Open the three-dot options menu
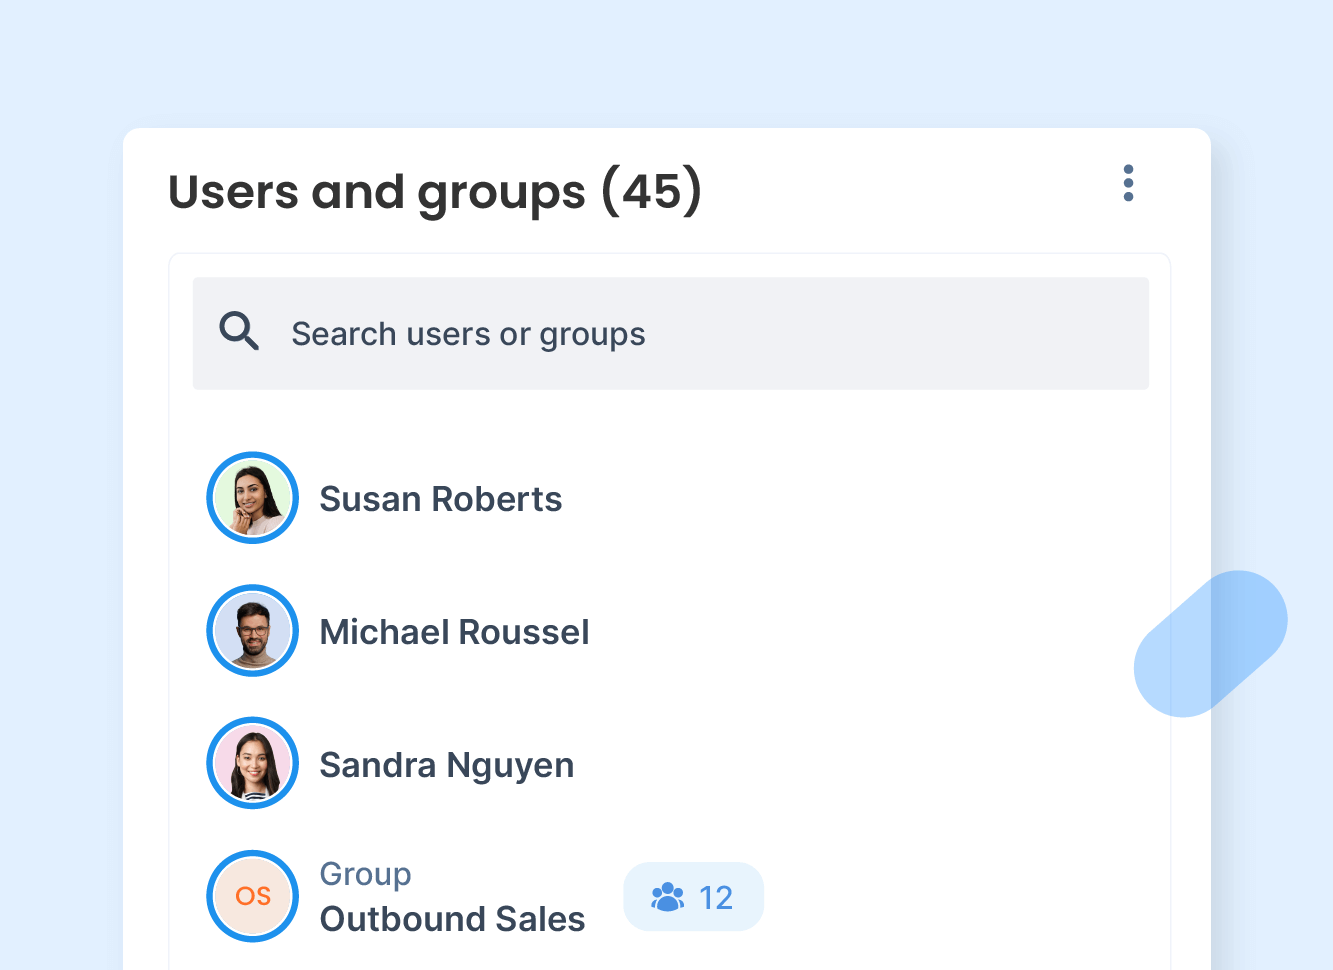 tap(1128, 184)
